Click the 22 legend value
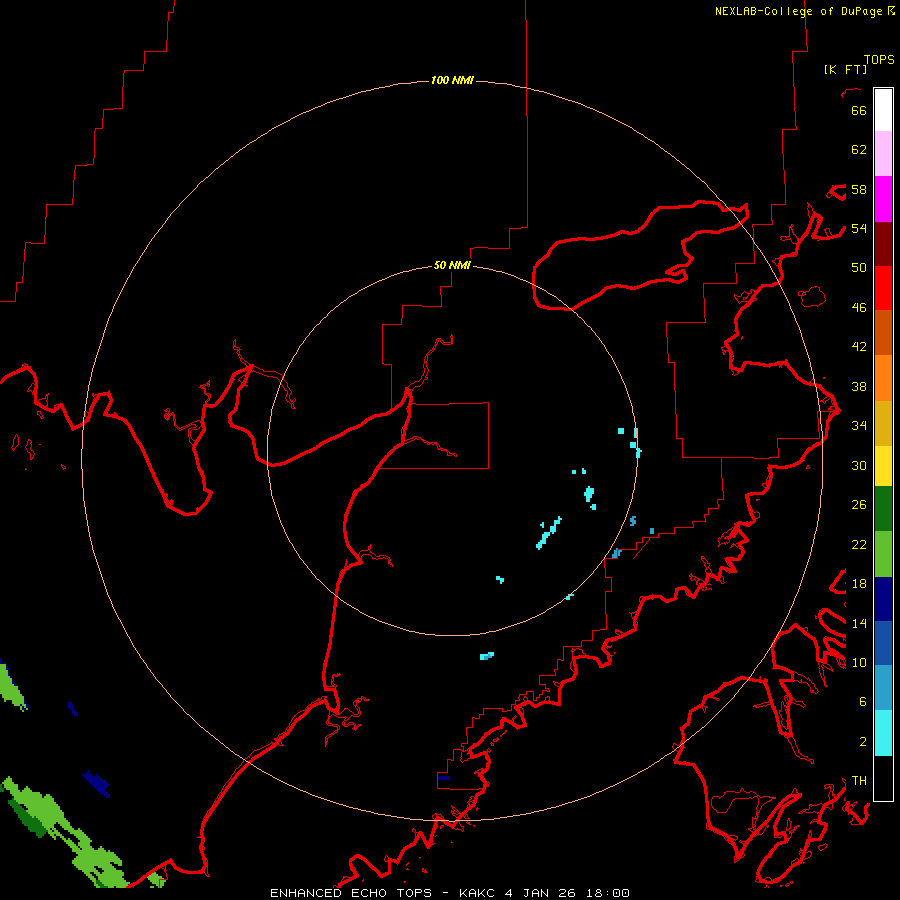The height and width of the screenshot is (900, 900). (859, 544)
